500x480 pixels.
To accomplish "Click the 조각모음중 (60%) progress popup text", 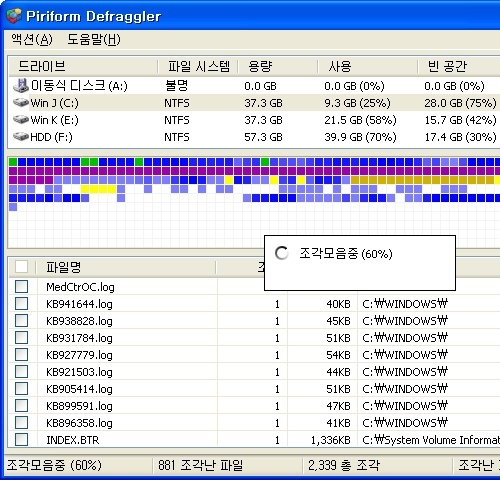I will pyautogui.click(x=346, y=254).
